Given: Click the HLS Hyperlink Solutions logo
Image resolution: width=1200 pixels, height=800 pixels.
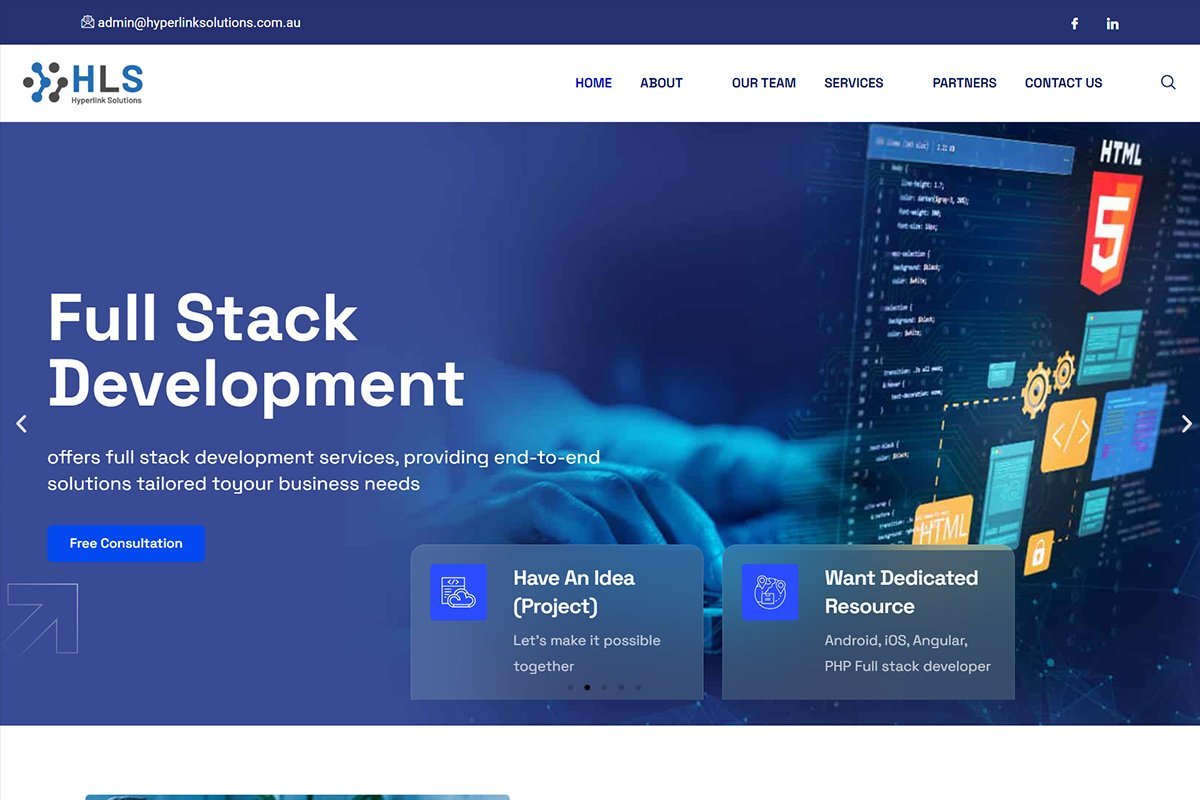Looking at the screenshot, I should 83,83.
